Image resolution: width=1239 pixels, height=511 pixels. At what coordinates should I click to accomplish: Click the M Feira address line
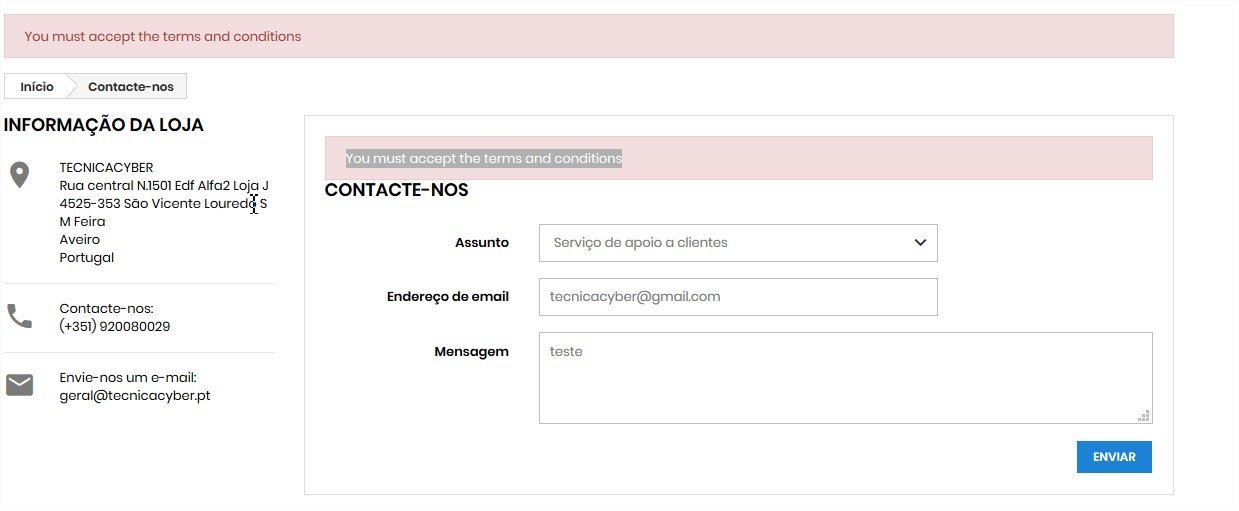[x=82, y=221]
